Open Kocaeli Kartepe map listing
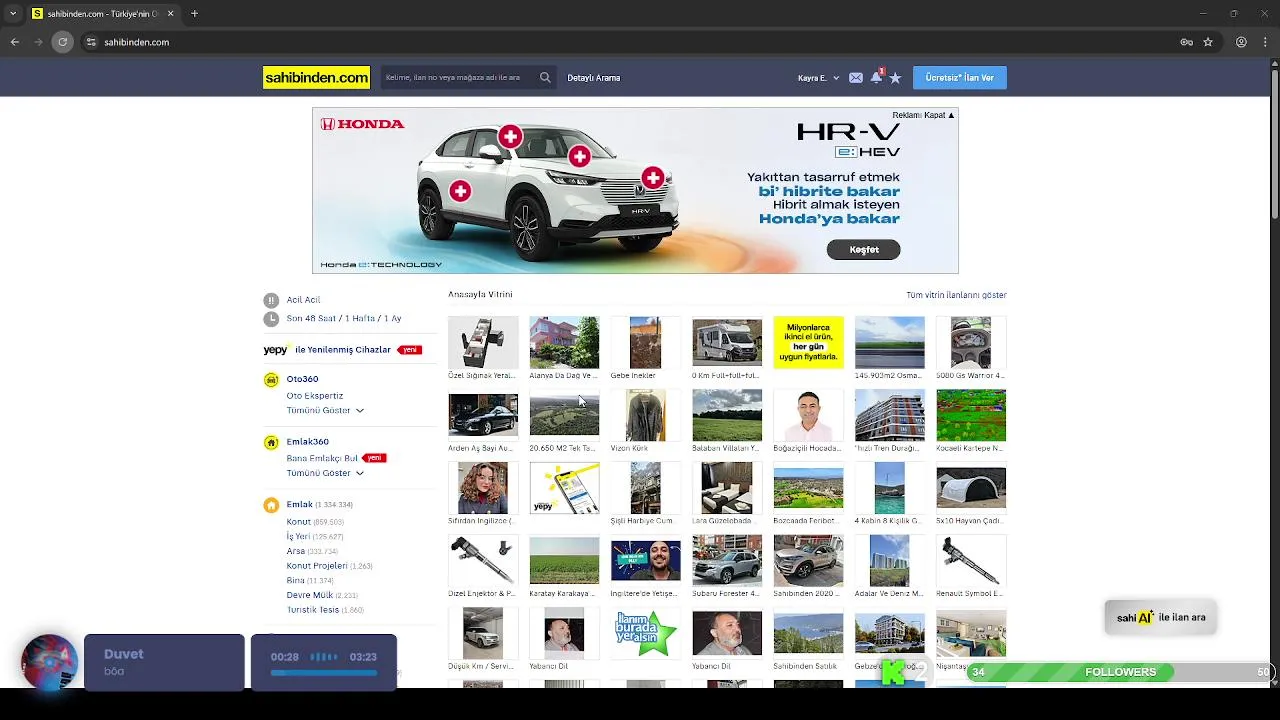 (971, 415)
